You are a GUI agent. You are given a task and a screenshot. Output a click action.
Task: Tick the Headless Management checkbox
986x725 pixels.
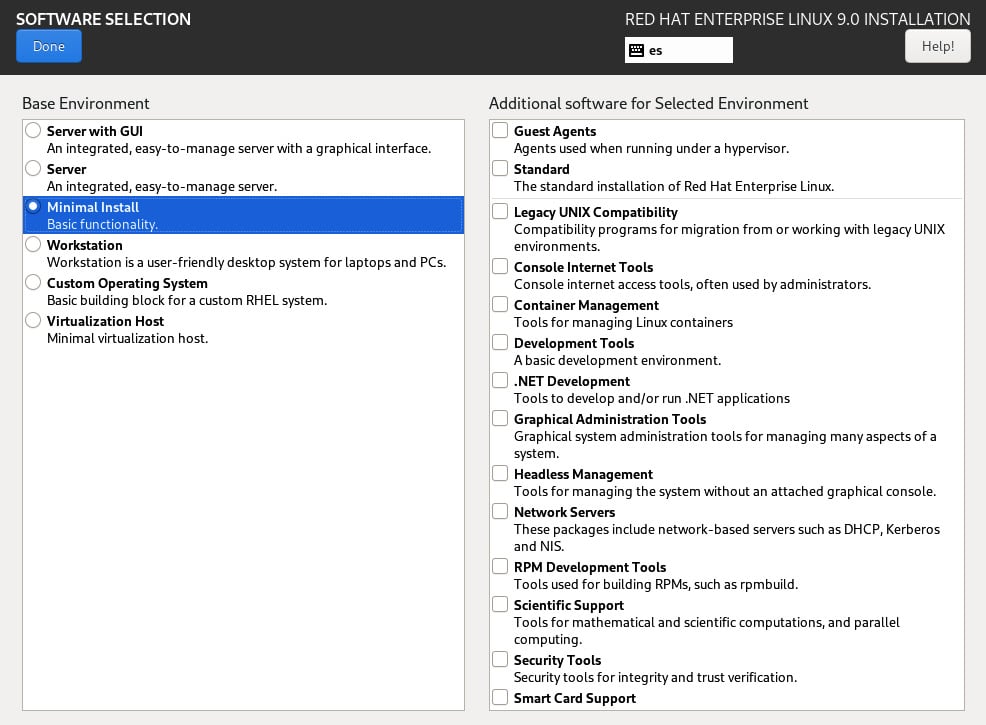(500, 473)
